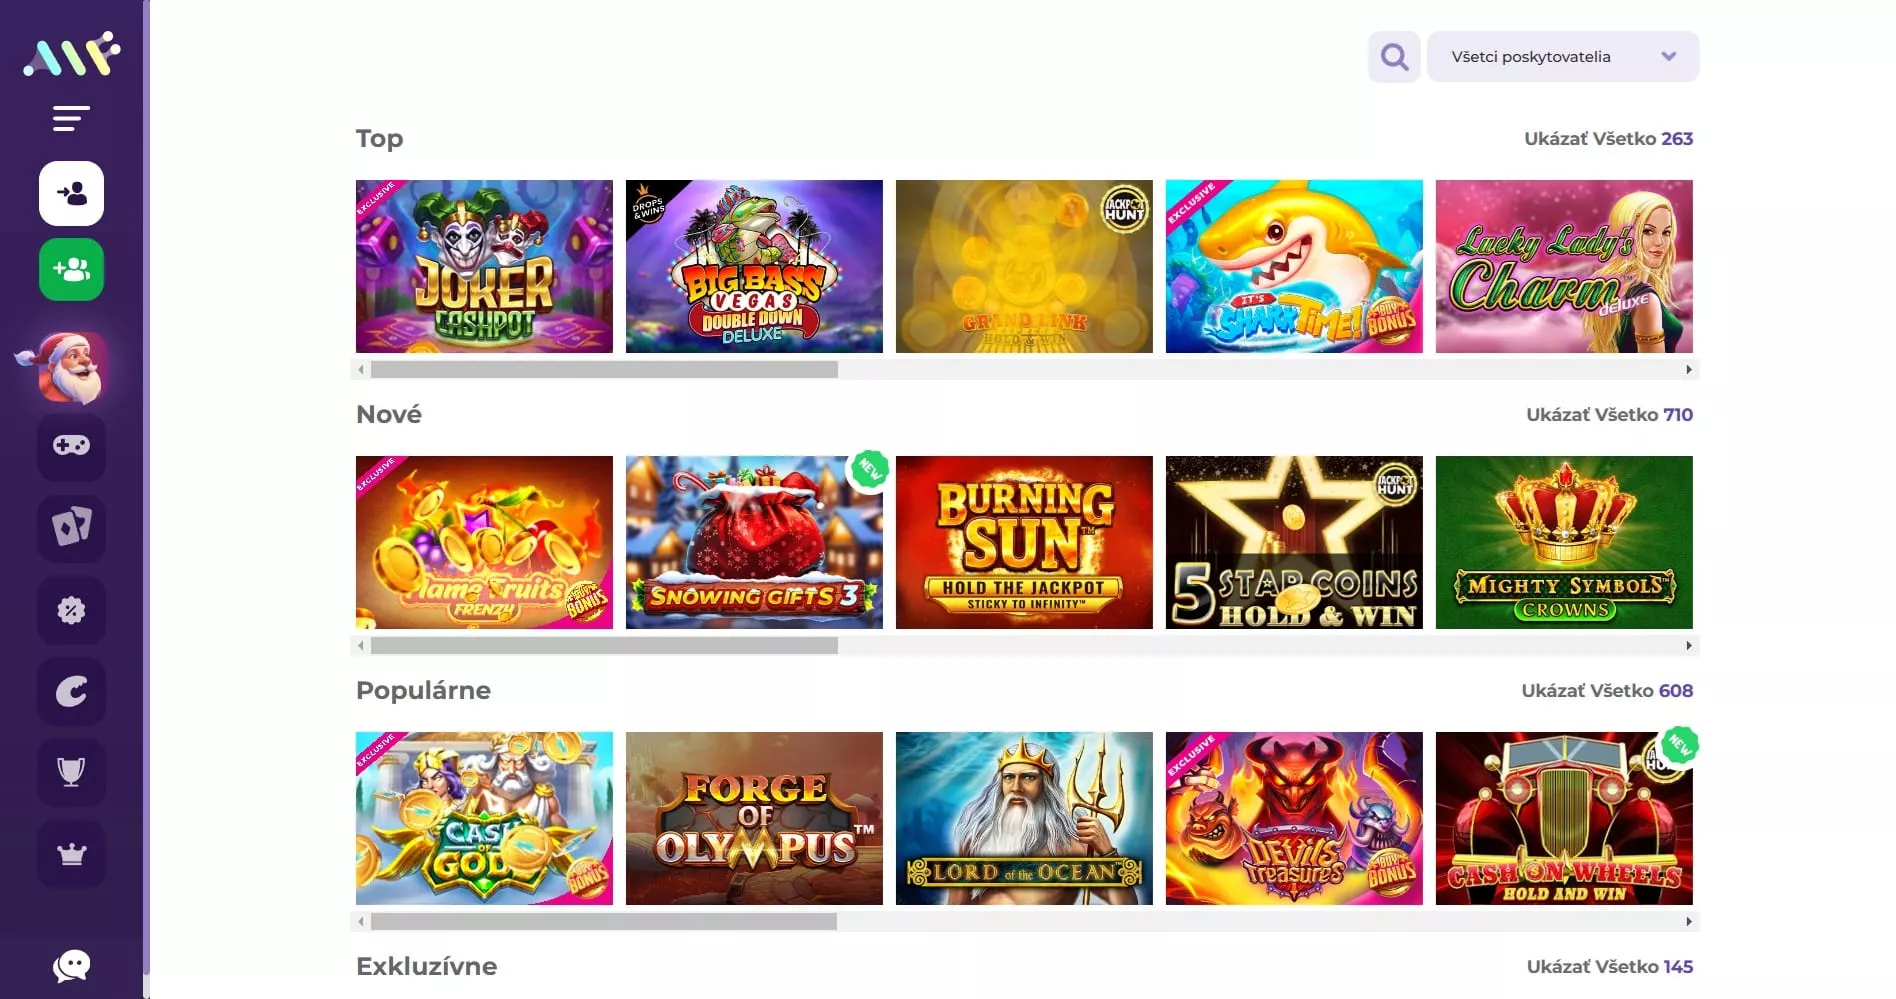
Task: Select the card games icon in sidebar
Action: (x=71, y=527)
